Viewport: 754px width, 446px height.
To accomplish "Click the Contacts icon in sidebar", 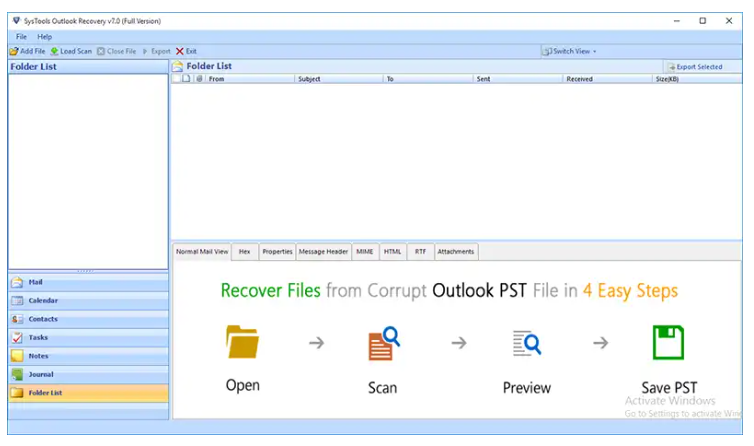I will click(x=17, y=319).
